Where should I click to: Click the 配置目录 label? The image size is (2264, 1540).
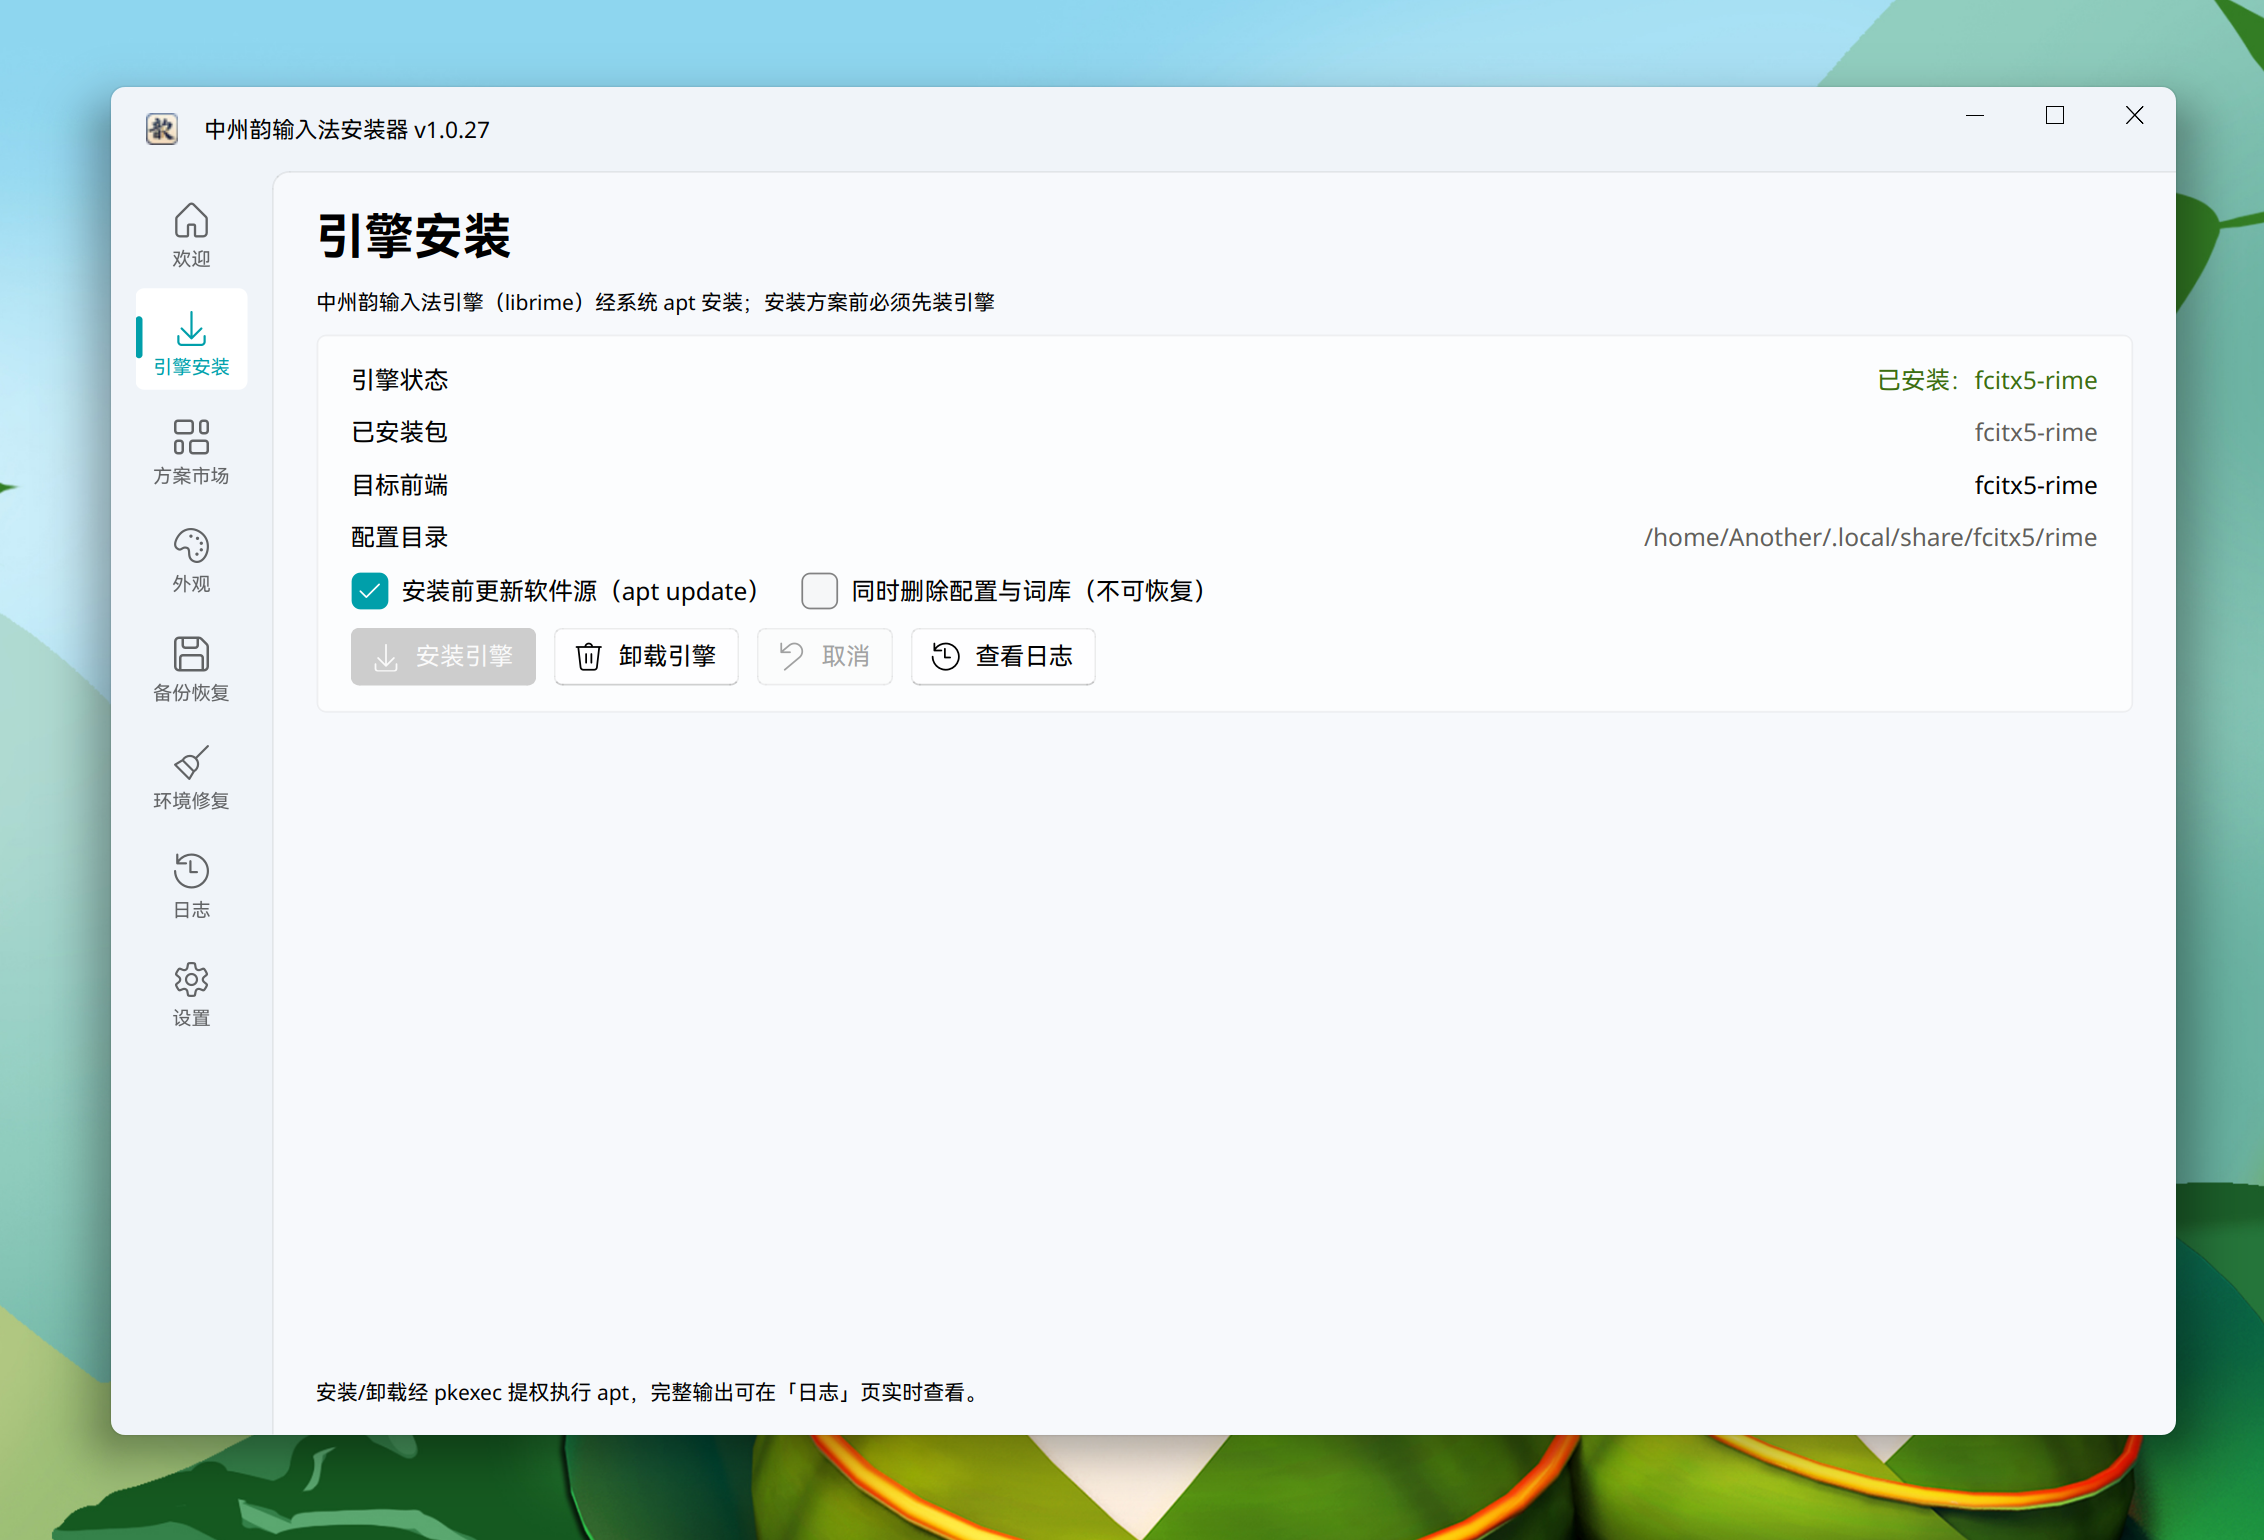pos(400,537)
